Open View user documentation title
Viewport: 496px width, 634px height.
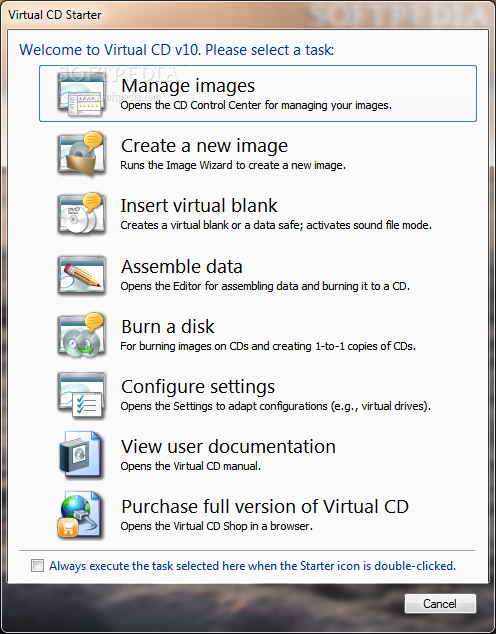click(228, 446)
